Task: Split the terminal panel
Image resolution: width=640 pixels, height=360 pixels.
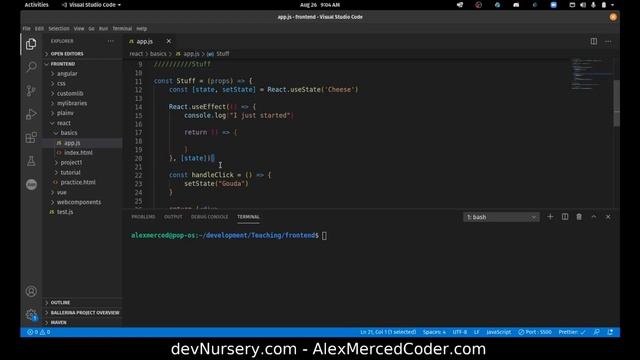Action: click(565, 217)
